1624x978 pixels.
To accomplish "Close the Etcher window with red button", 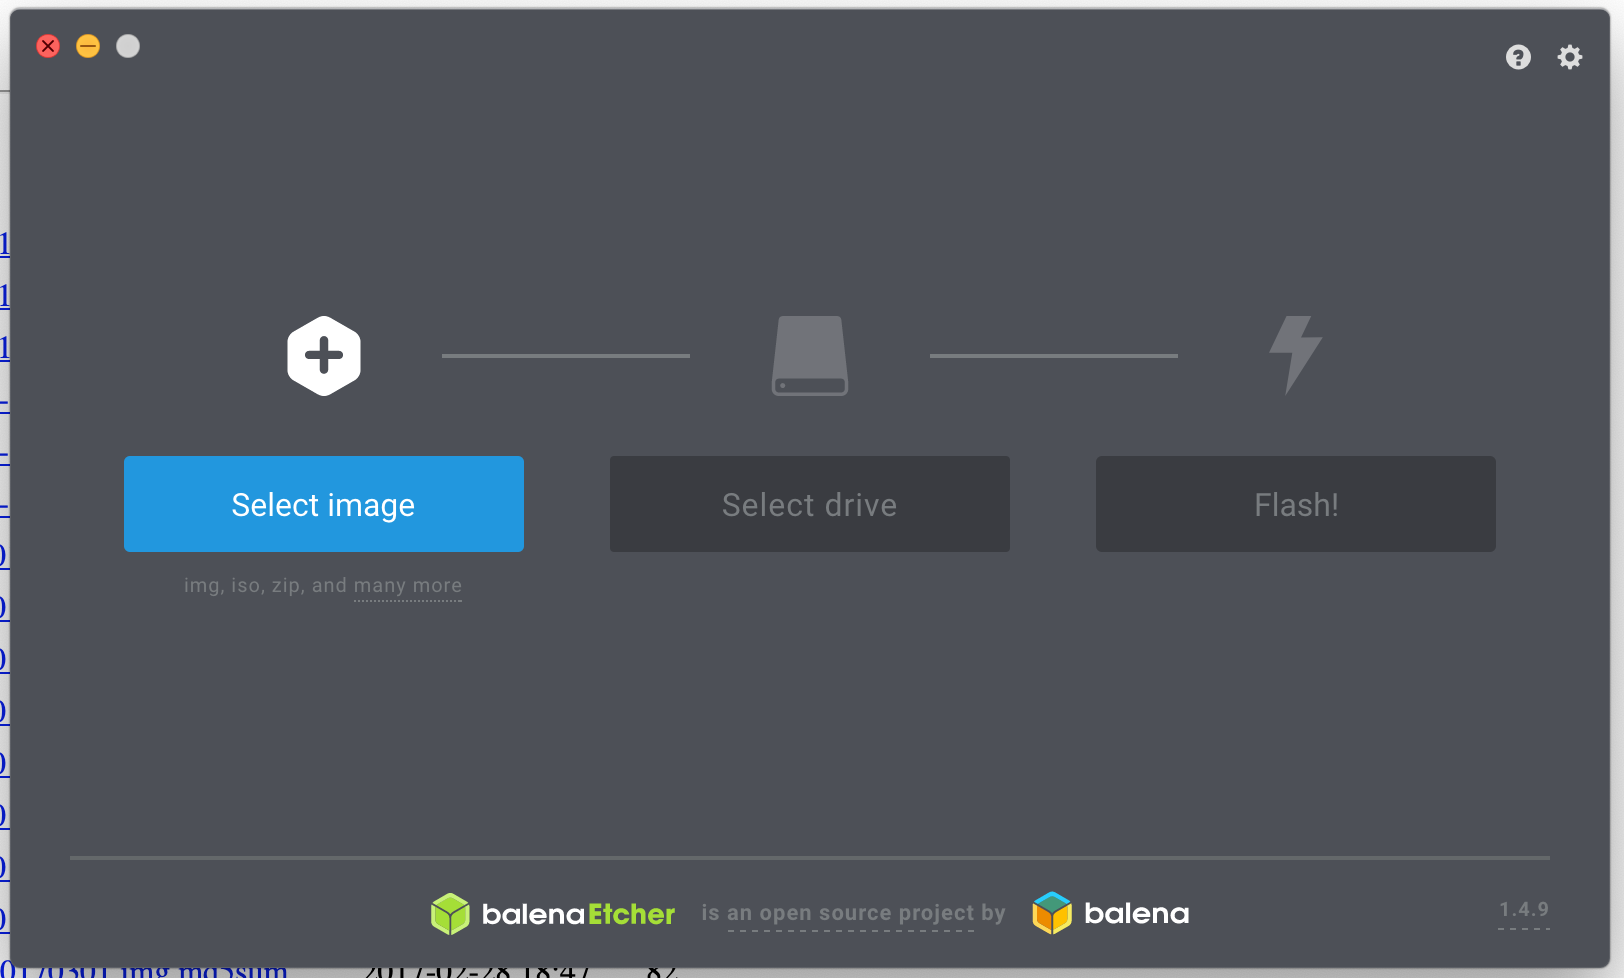I will (48, 46).
